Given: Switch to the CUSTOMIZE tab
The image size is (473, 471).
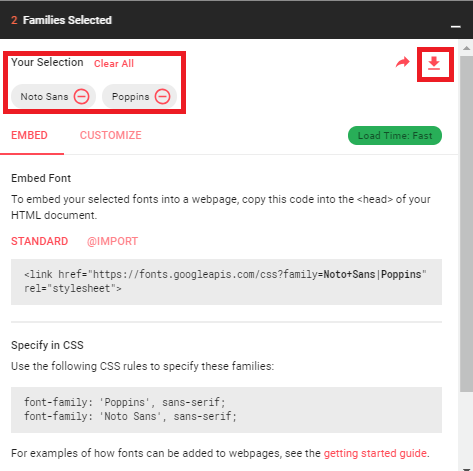Looking at the screenshot, I should click(111, 135).
